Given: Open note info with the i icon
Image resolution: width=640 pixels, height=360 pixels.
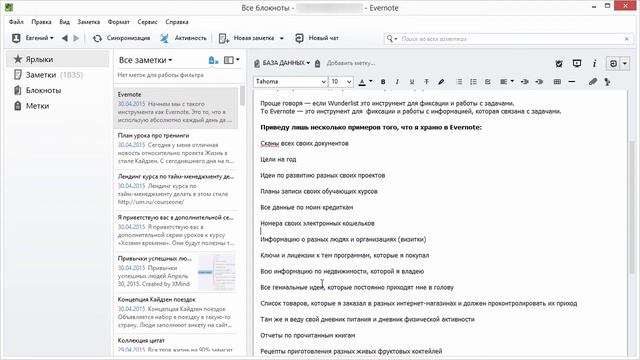Looking at the screenshot, I should 594,63.
